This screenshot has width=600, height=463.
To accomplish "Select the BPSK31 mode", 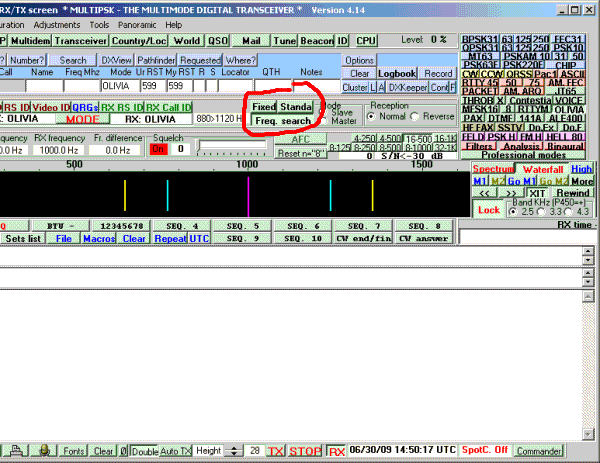I will point(479,39).
